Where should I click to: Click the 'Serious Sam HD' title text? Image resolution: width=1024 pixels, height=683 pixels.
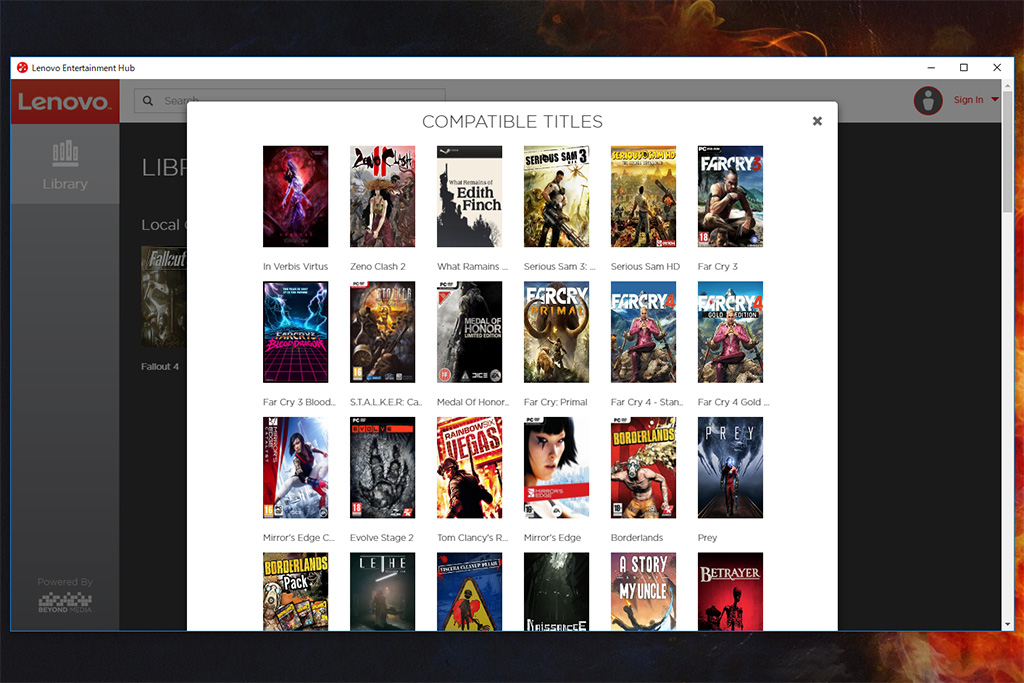point(645,266)
